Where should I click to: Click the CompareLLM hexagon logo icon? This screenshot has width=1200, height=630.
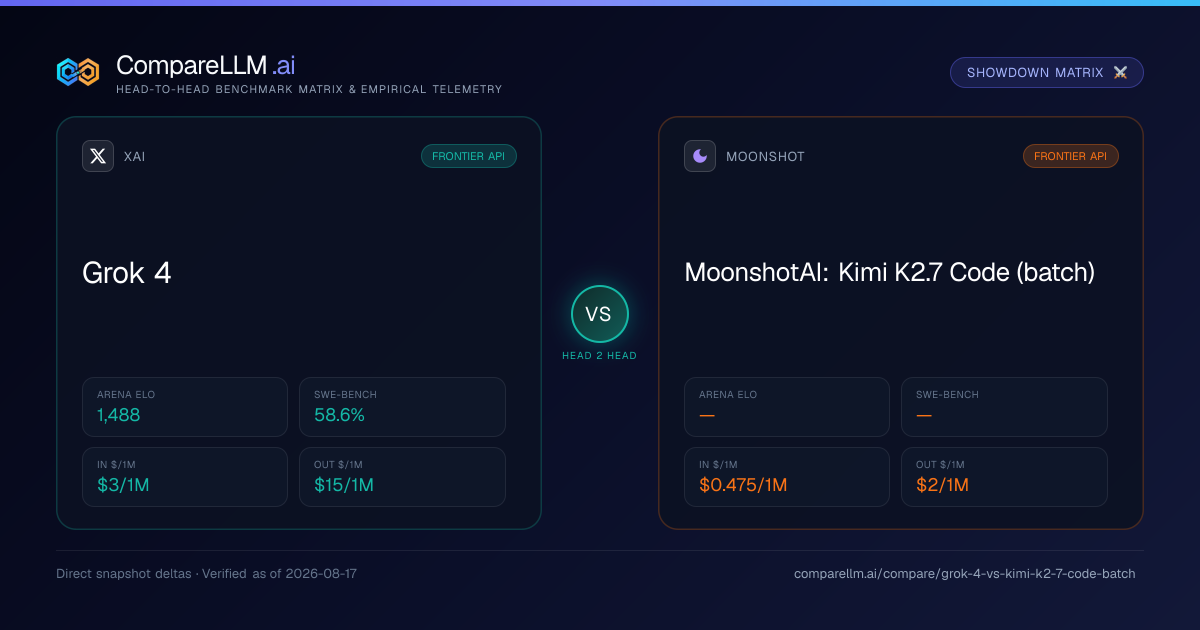pyautogui.click(x=78, y=72)
